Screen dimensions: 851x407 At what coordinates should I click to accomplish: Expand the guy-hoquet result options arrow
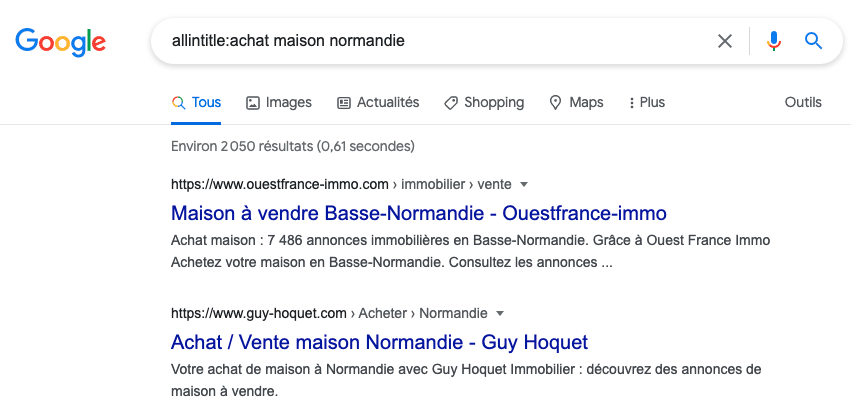tap(500, 313)
